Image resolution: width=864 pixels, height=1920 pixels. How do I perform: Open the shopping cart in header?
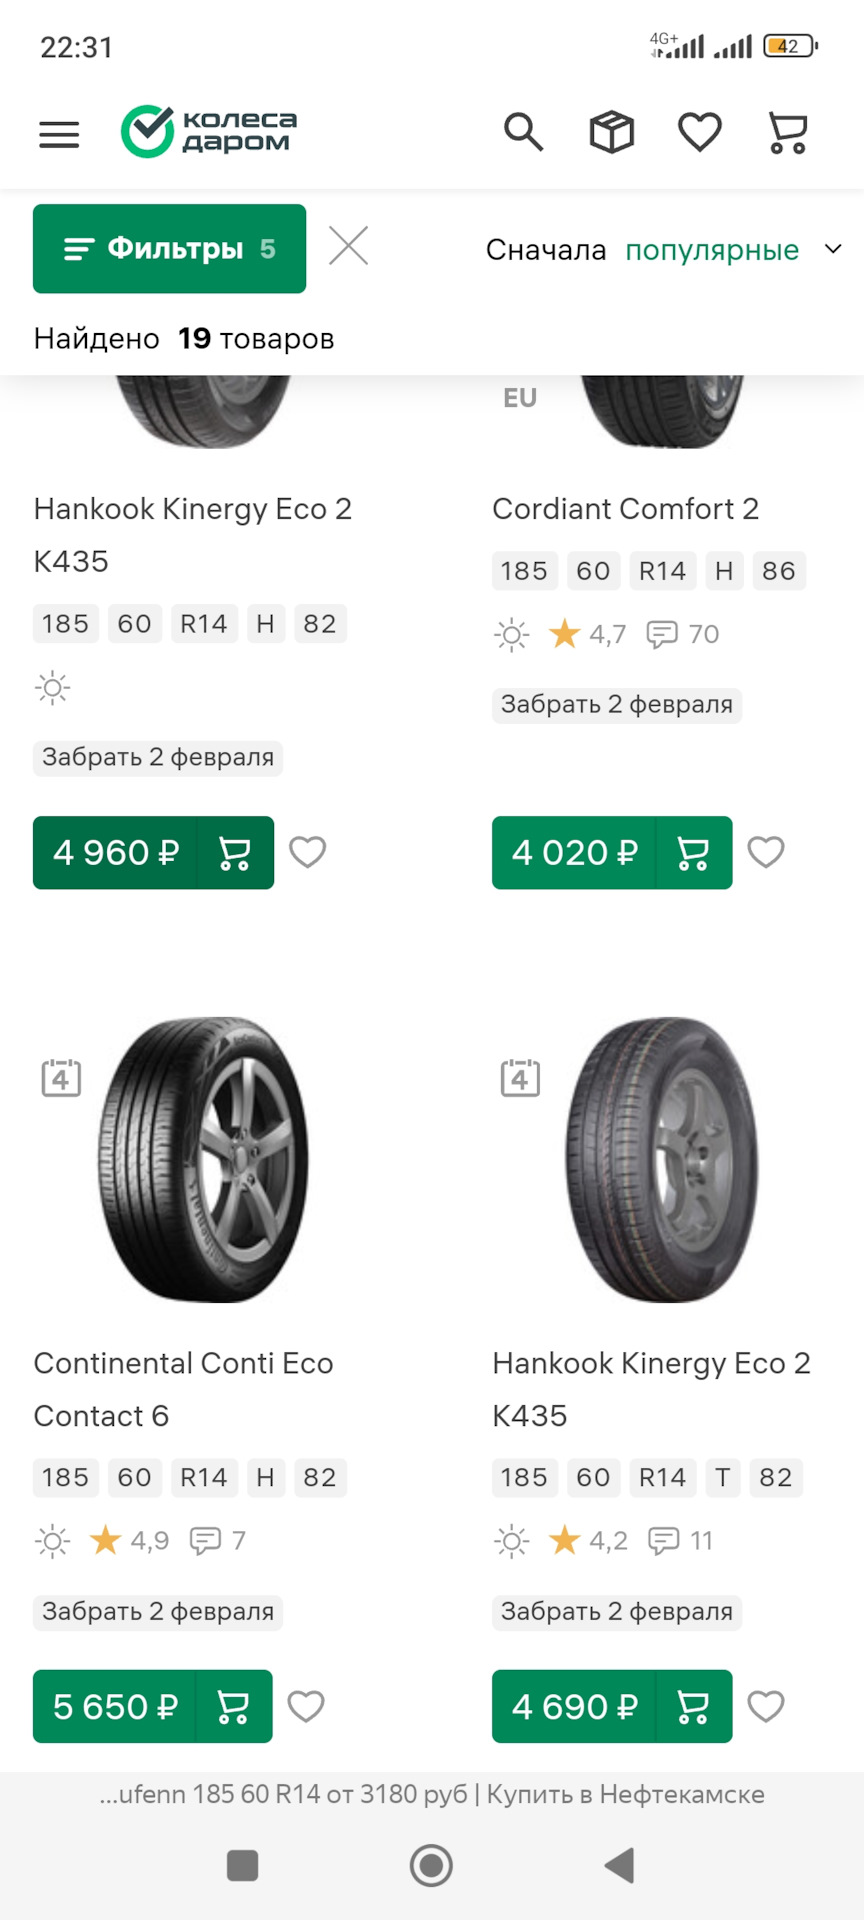point(788,132)
